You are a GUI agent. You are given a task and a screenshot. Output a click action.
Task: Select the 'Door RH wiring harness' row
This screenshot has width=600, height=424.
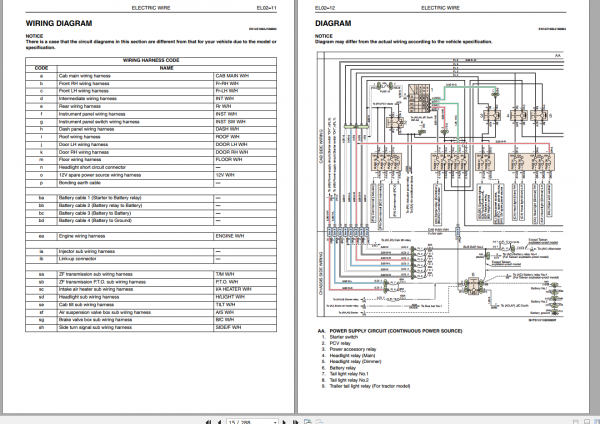coord(151,152)
